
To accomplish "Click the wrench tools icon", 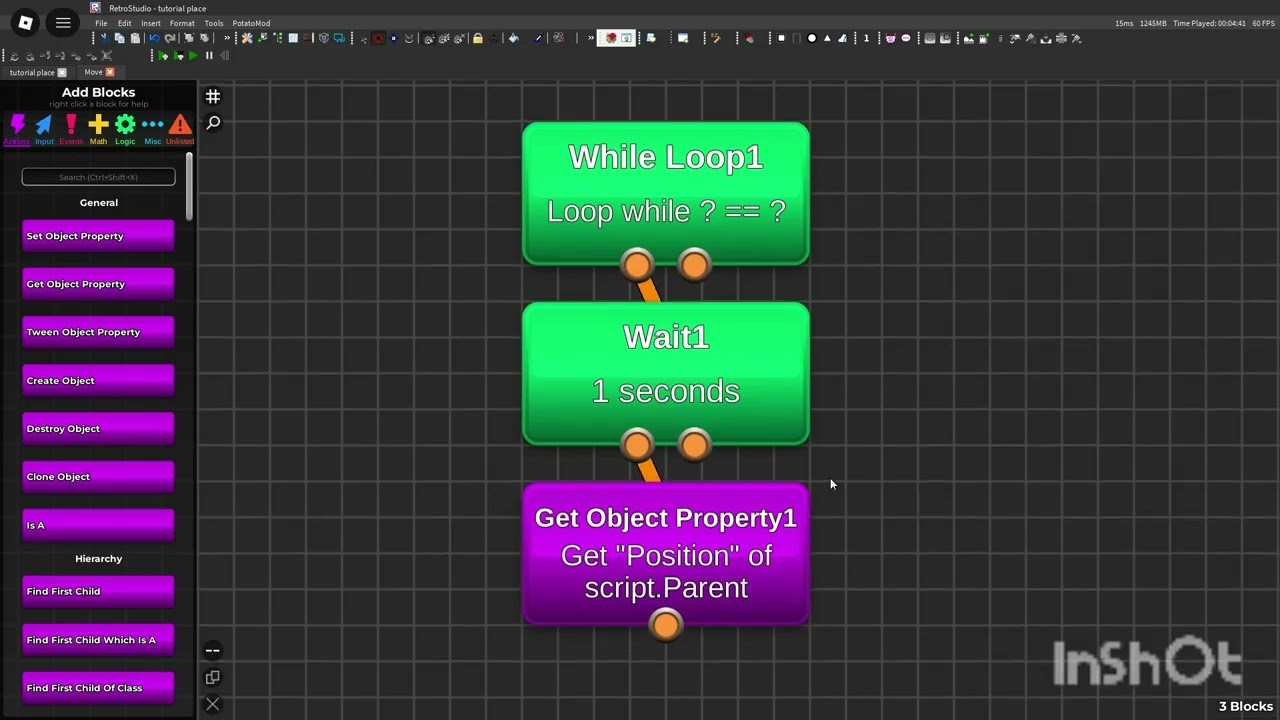I will coord(246,38).
